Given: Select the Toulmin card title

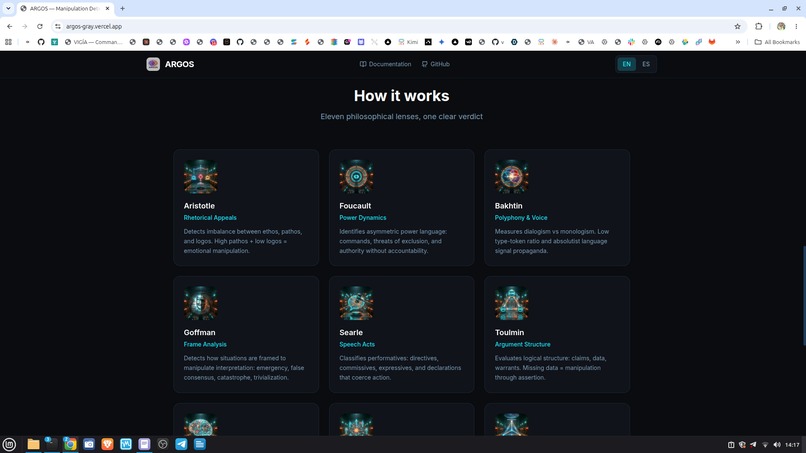Looking at the screenshot, I should [x=509, y=333].
